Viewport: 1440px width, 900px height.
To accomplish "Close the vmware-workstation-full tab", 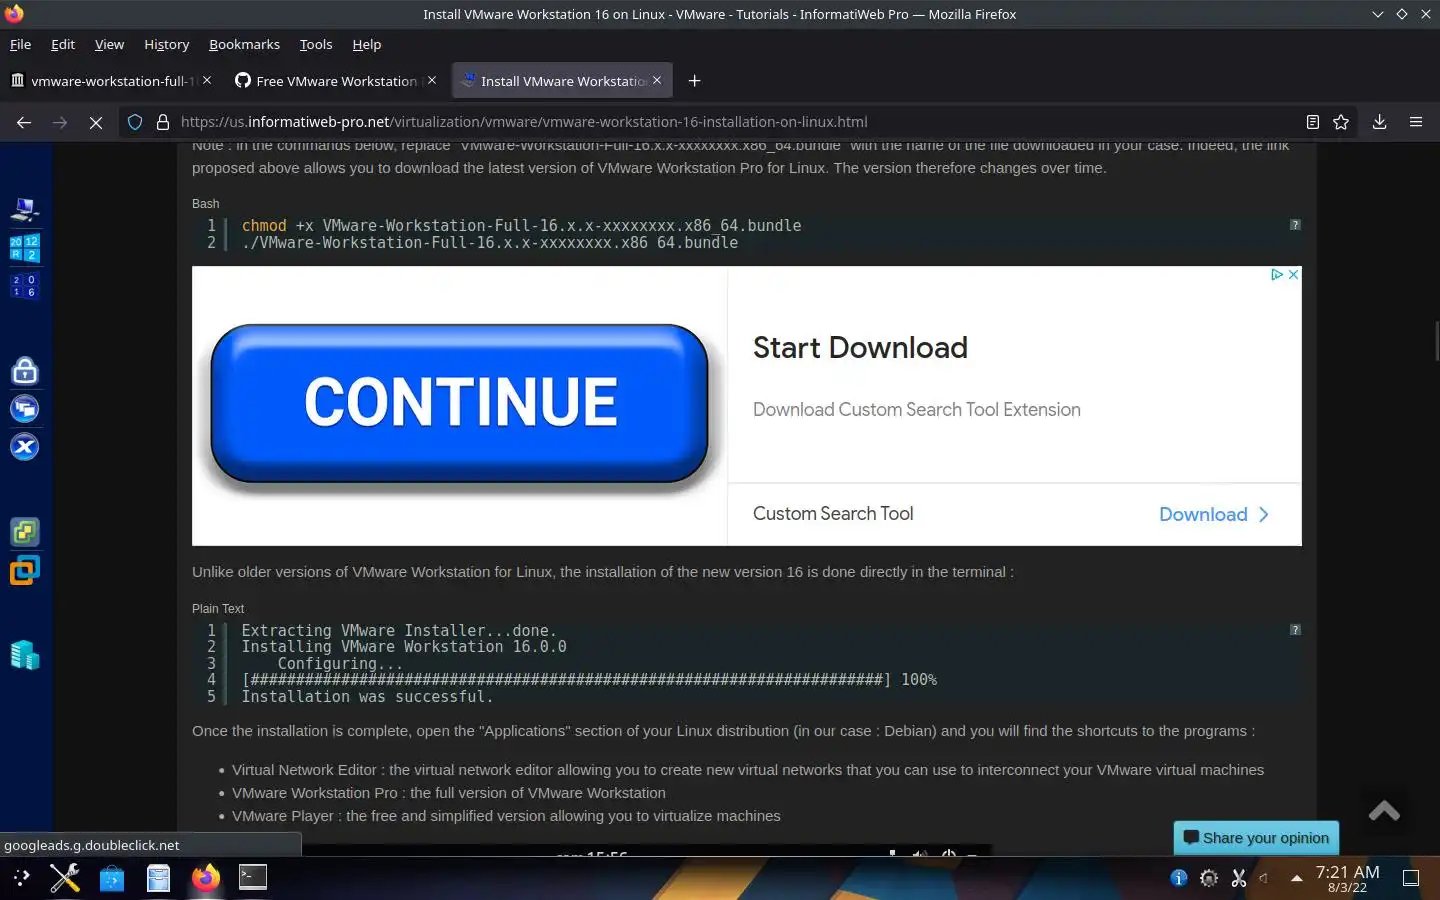I will 207,80.
